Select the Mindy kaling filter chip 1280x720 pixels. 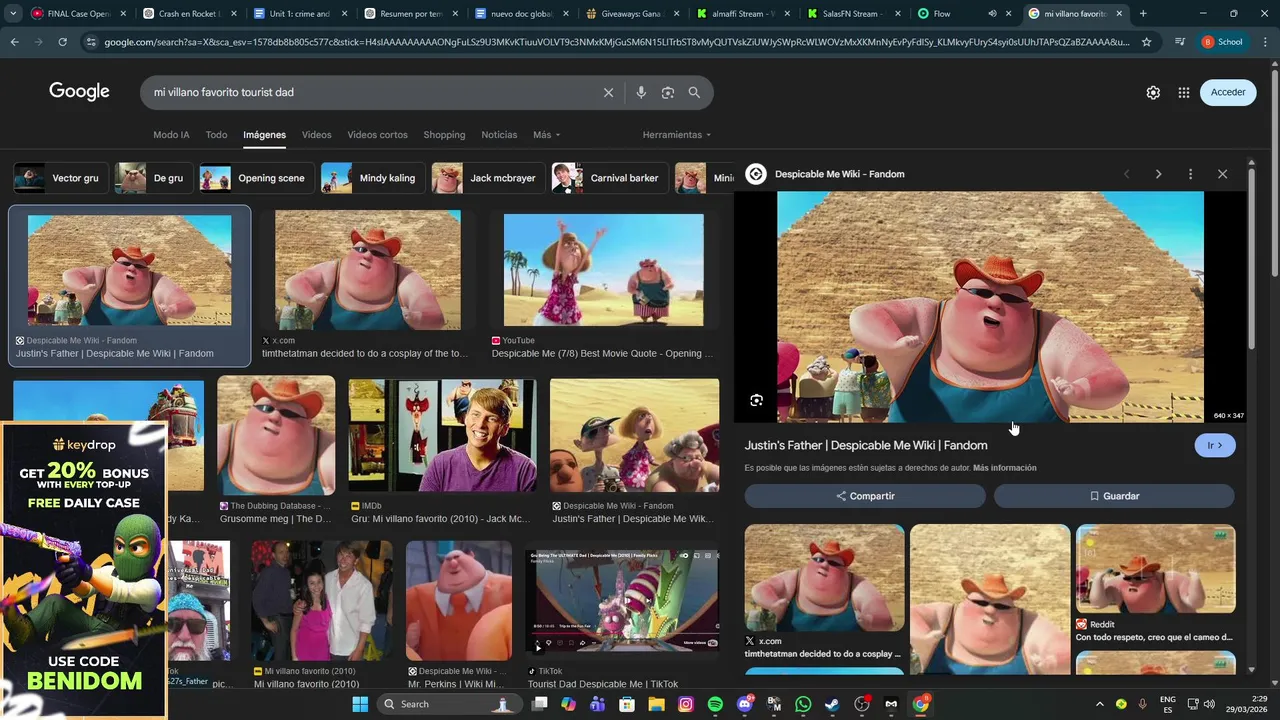[373, 178]
